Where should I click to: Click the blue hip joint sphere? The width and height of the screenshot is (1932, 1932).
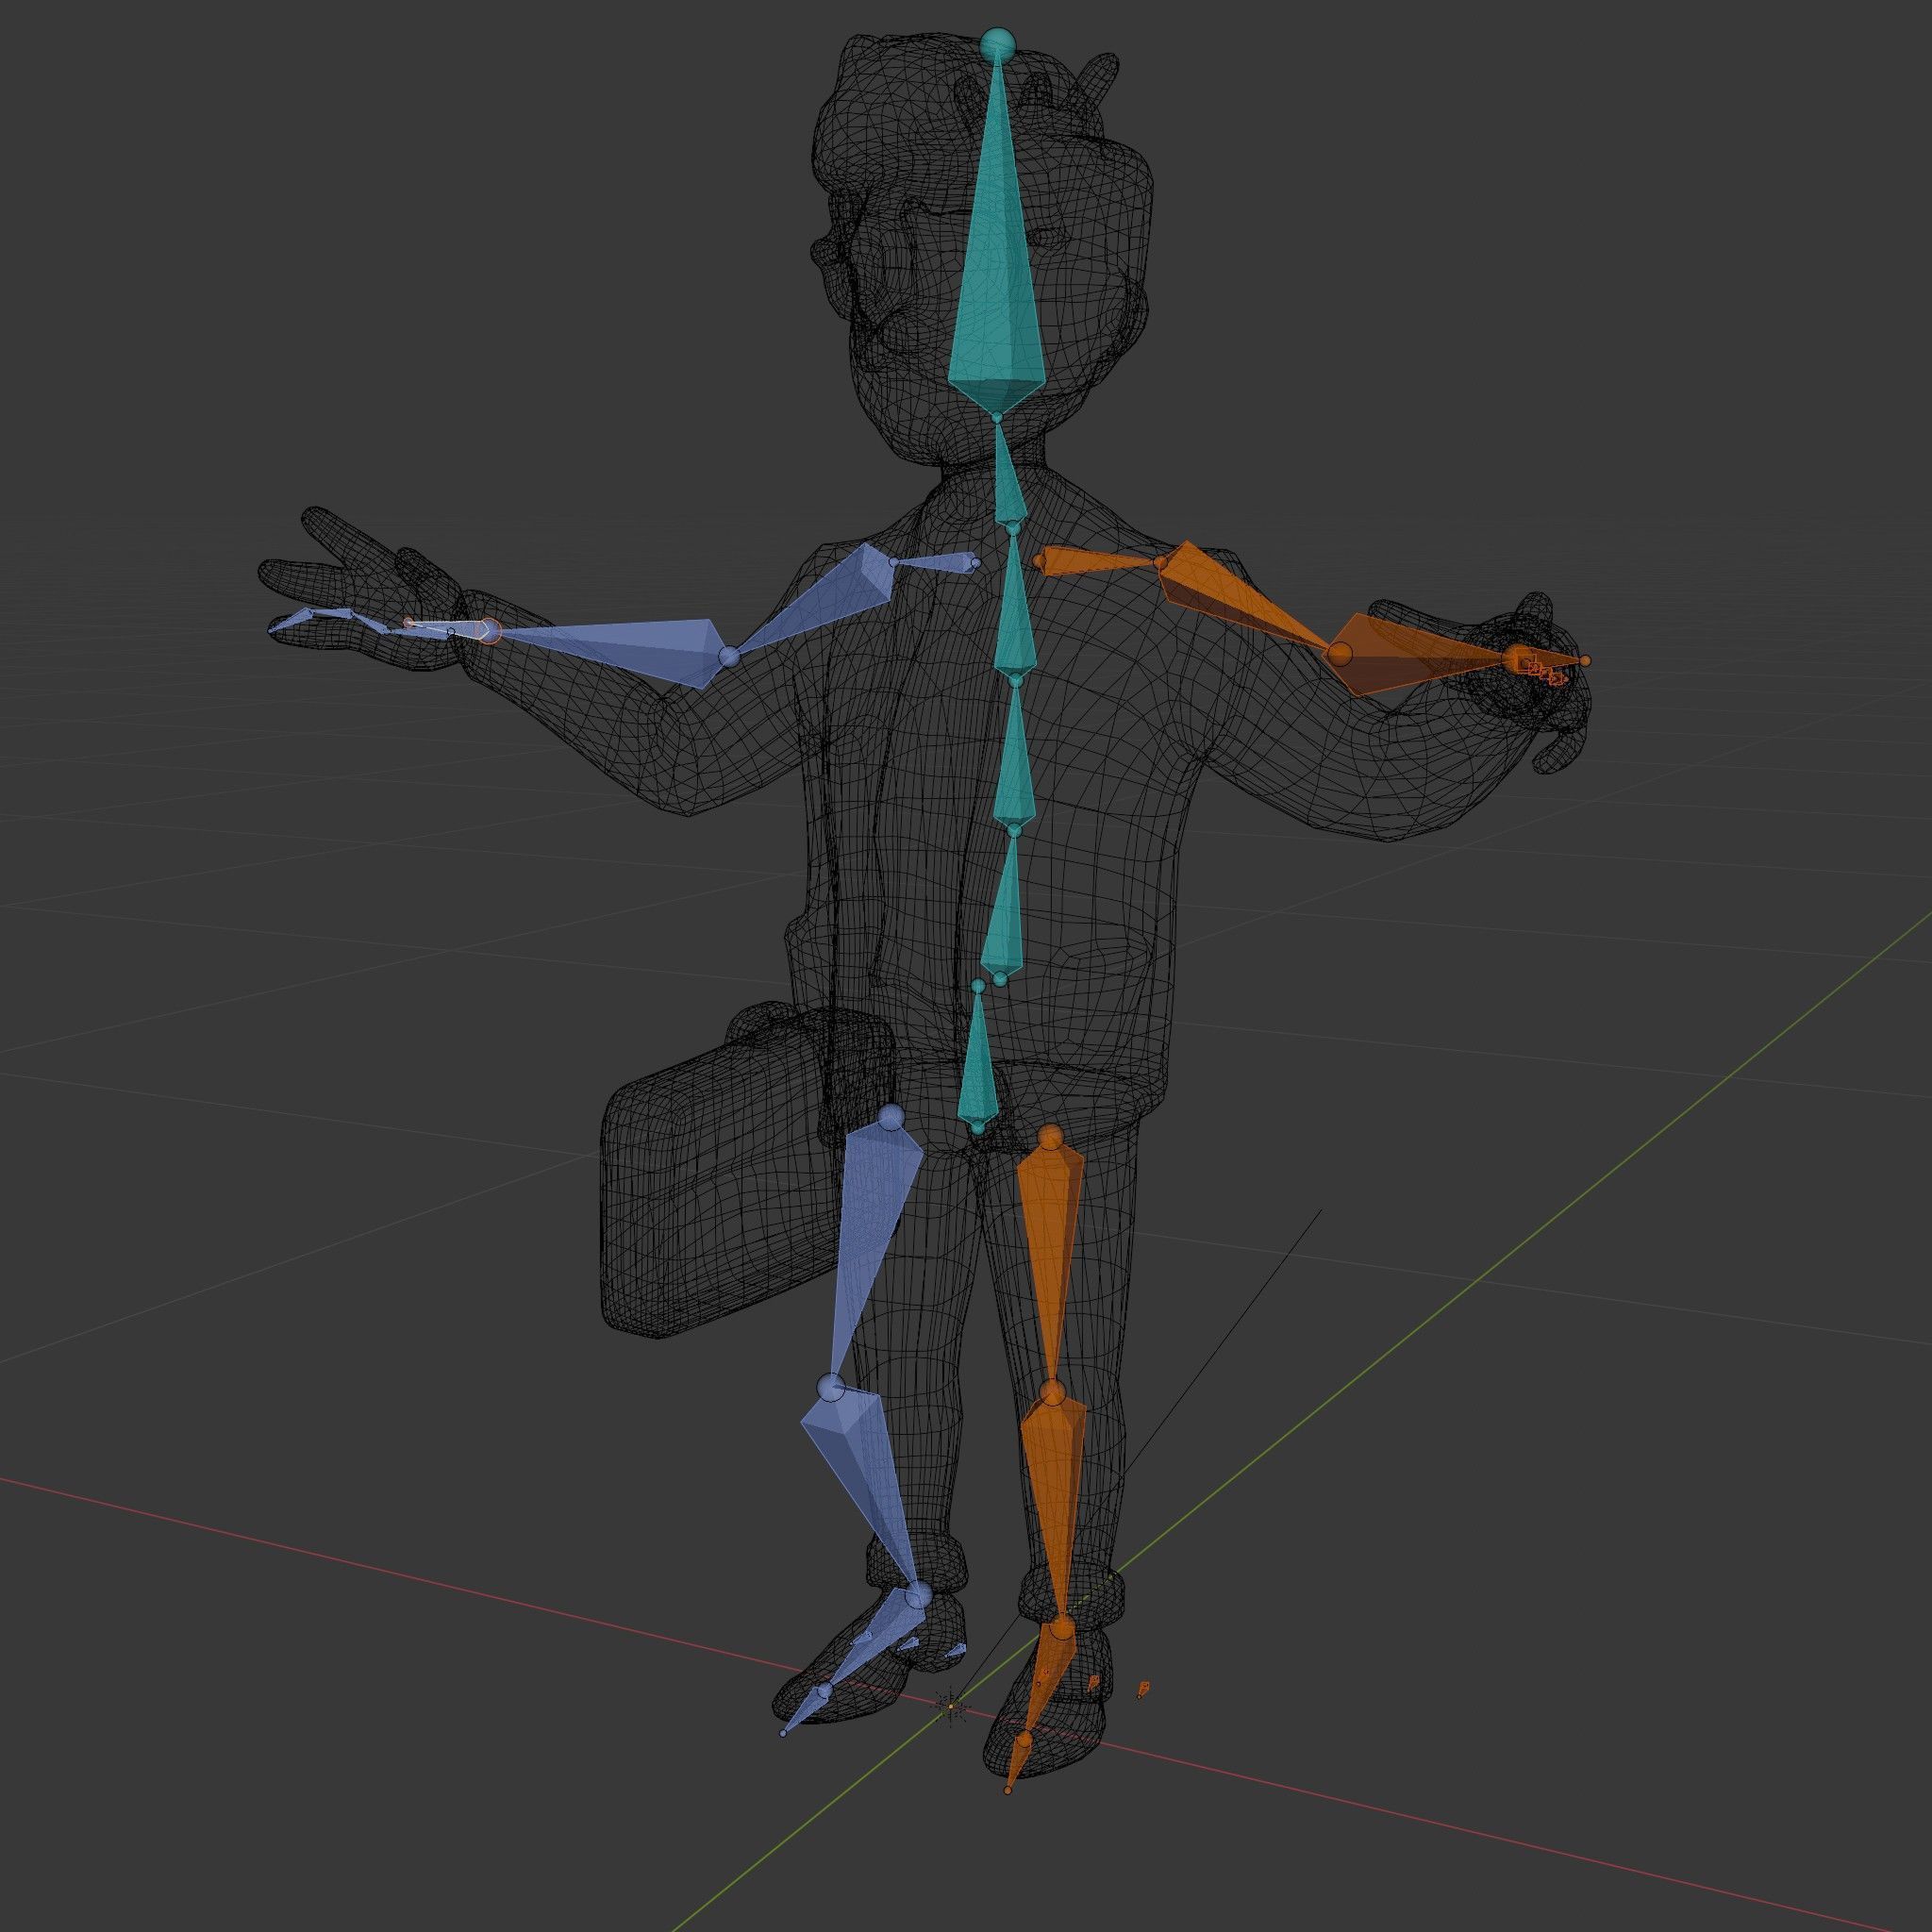pyautogui.click(x=890, y=1117)
